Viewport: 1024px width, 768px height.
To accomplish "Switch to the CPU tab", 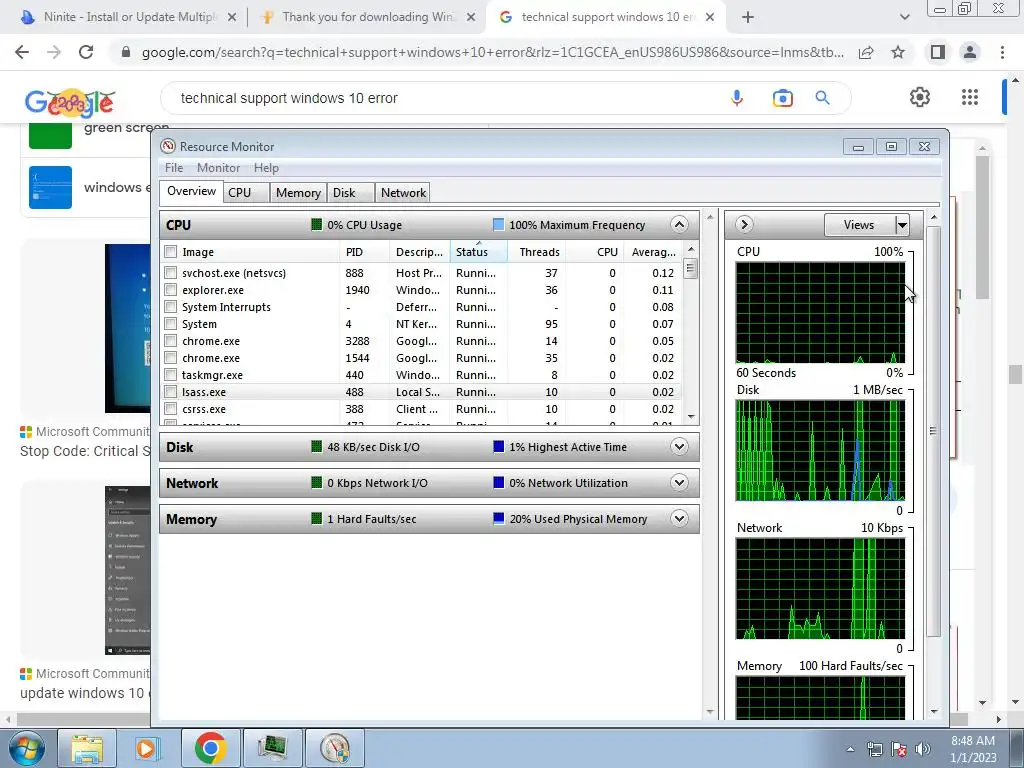I will click(x=246, y=193).
